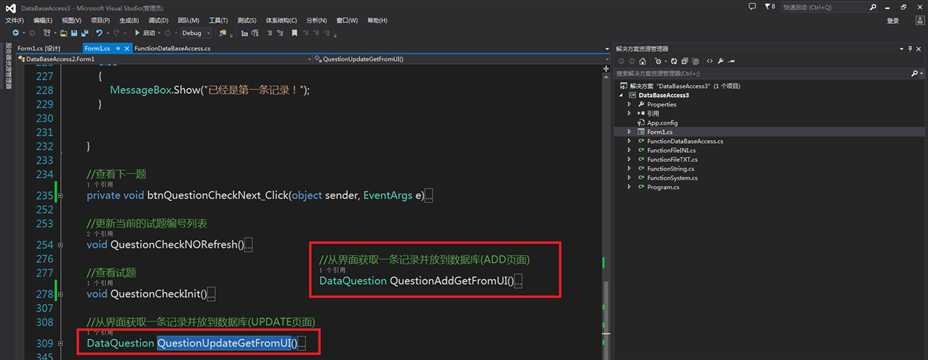The height and width of the screenshot is (360, 928).
Task: Click Solution Explorer back arrow icon
Action: click(621, 61)
